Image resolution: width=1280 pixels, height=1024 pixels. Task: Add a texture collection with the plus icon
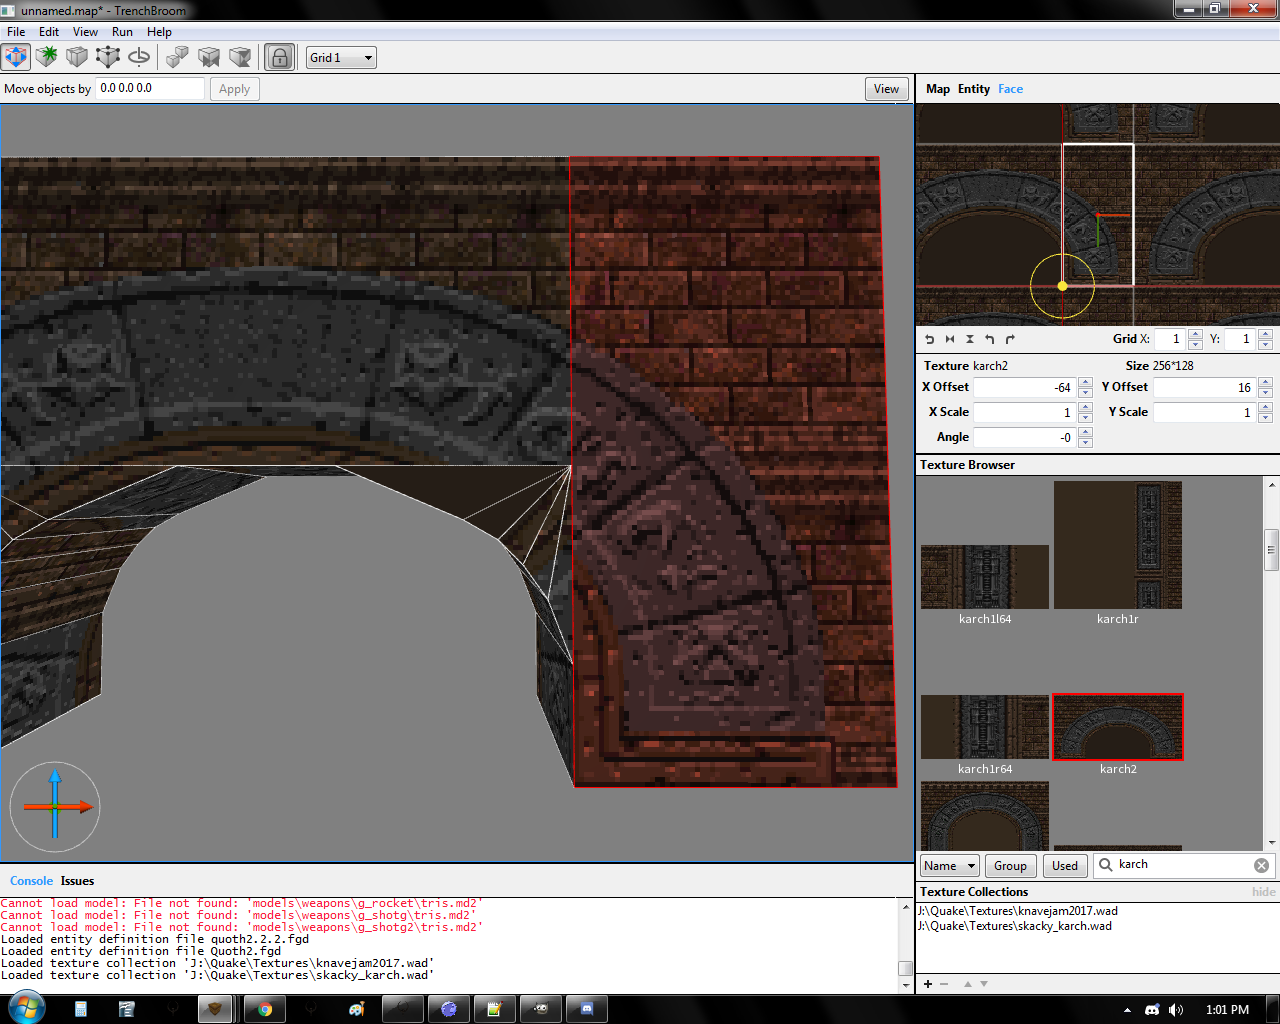click(x=928, y=984)
